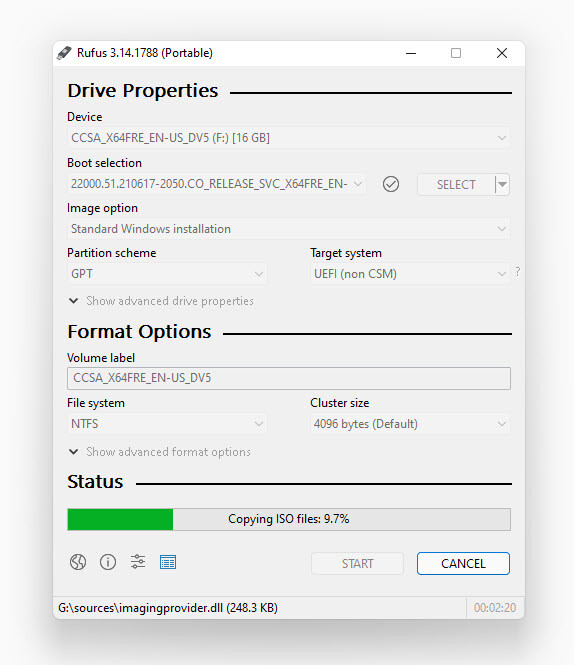574x665 pixels.
Task: Open the Image option dropdown
Action: [288, 229]
